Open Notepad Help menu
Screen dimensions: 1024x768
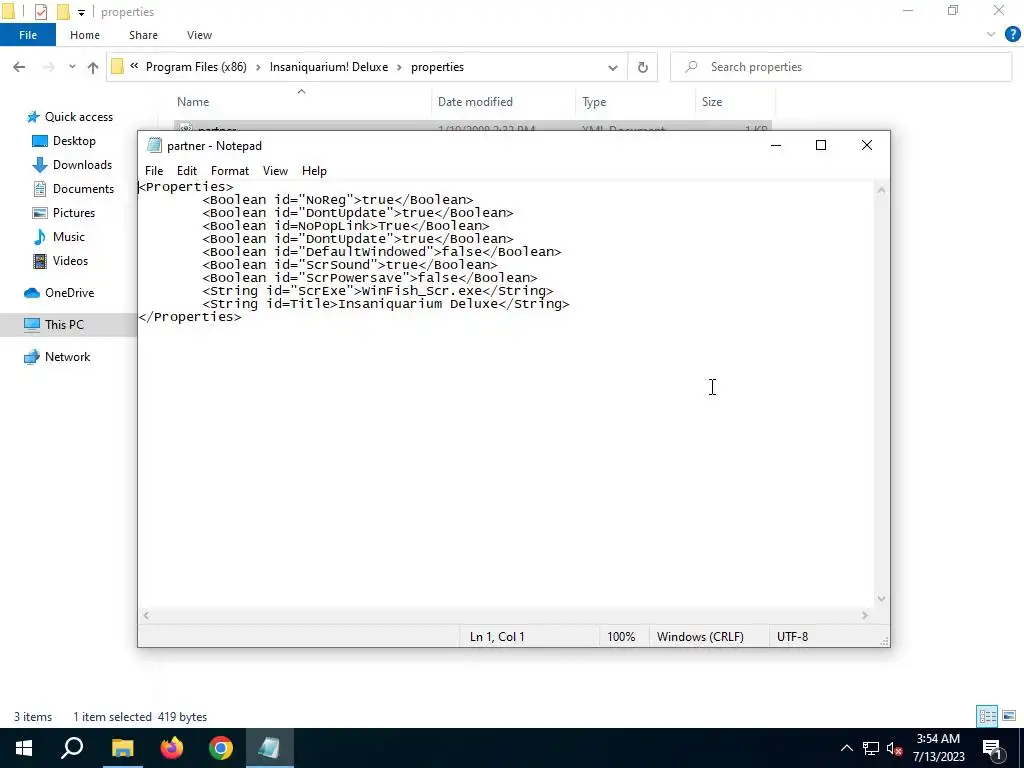[314, 170]
